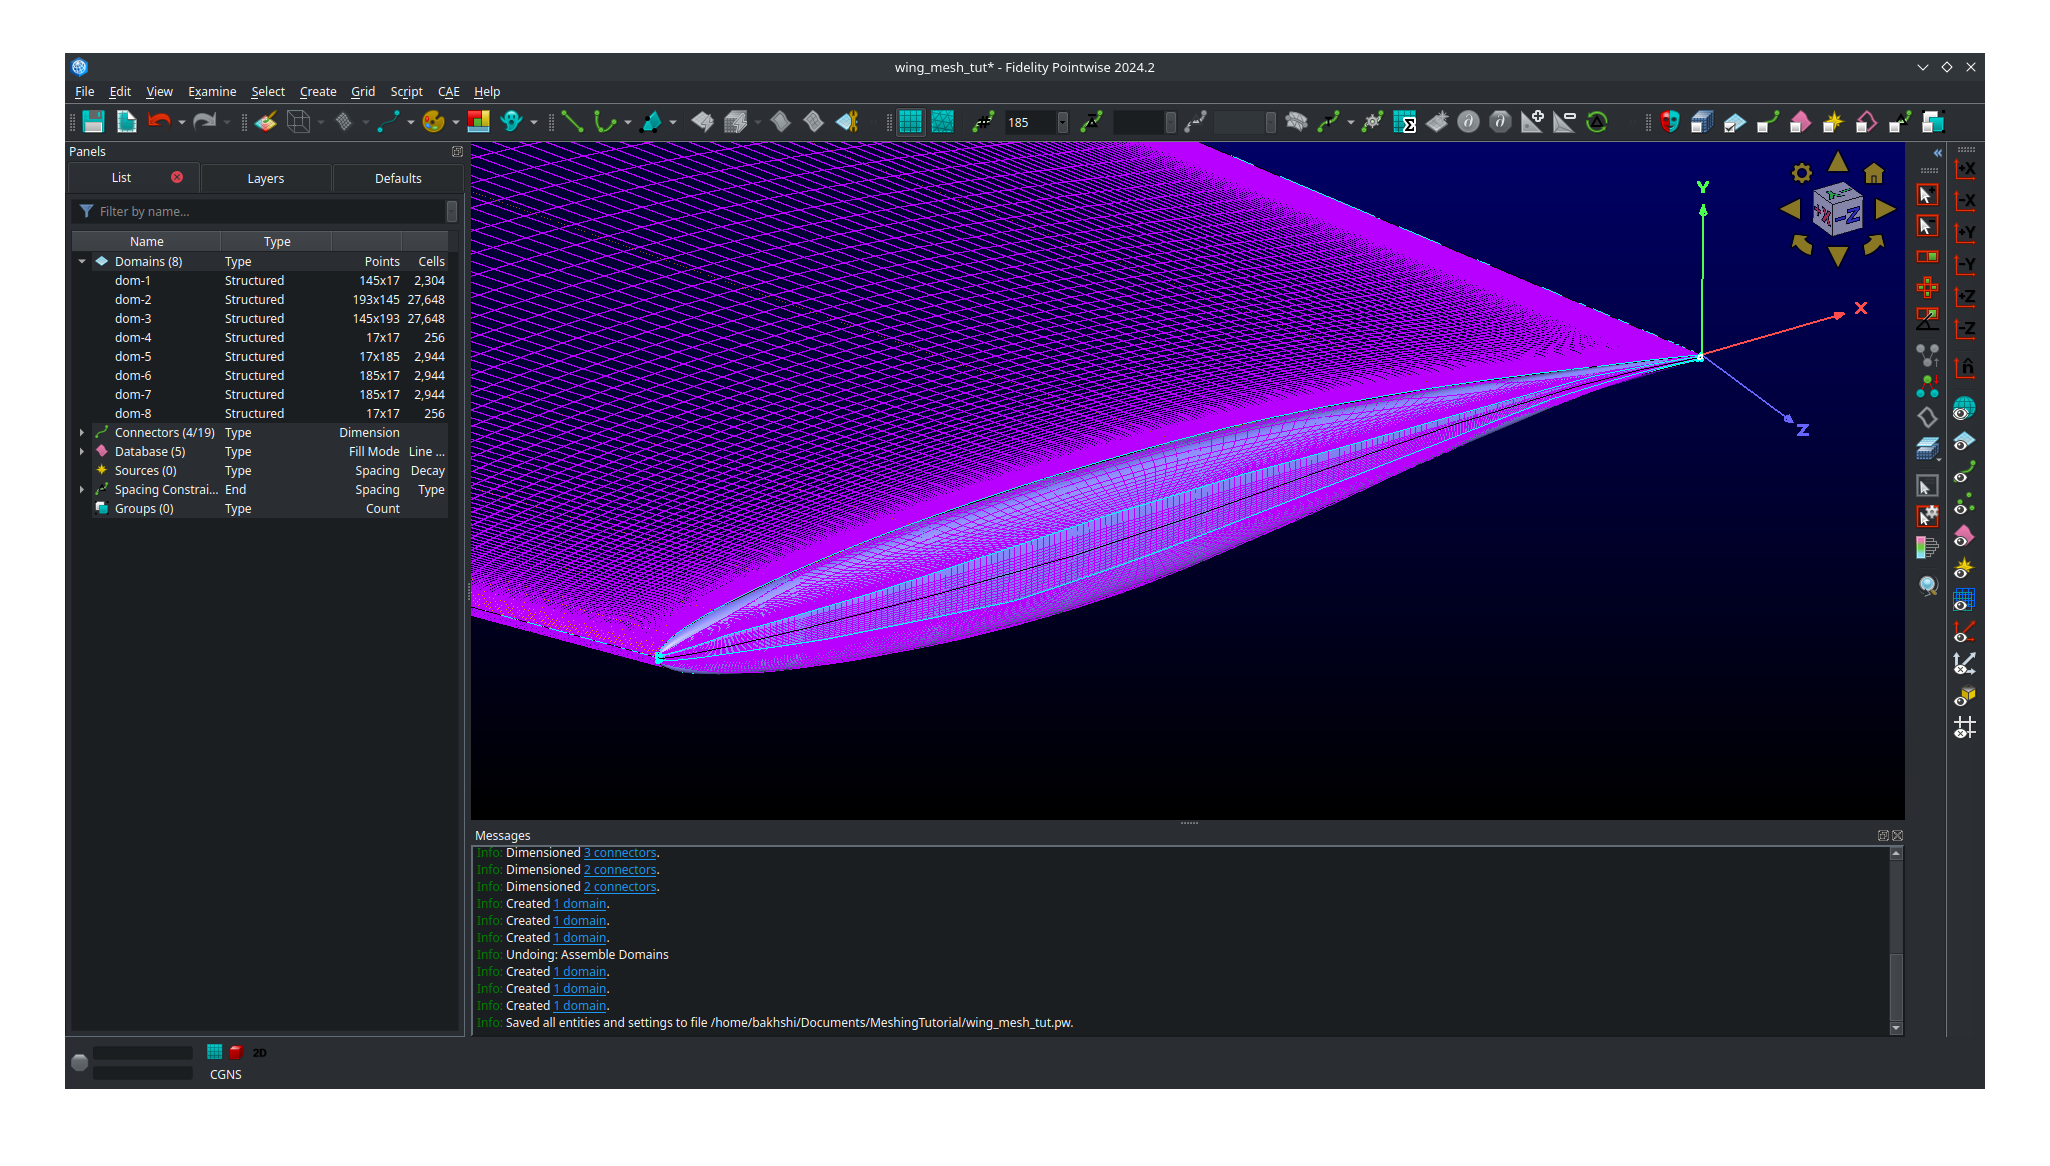Follow the '3 connectors' link in Messages
The image size is (2050, 1166).
pos(620,853)
